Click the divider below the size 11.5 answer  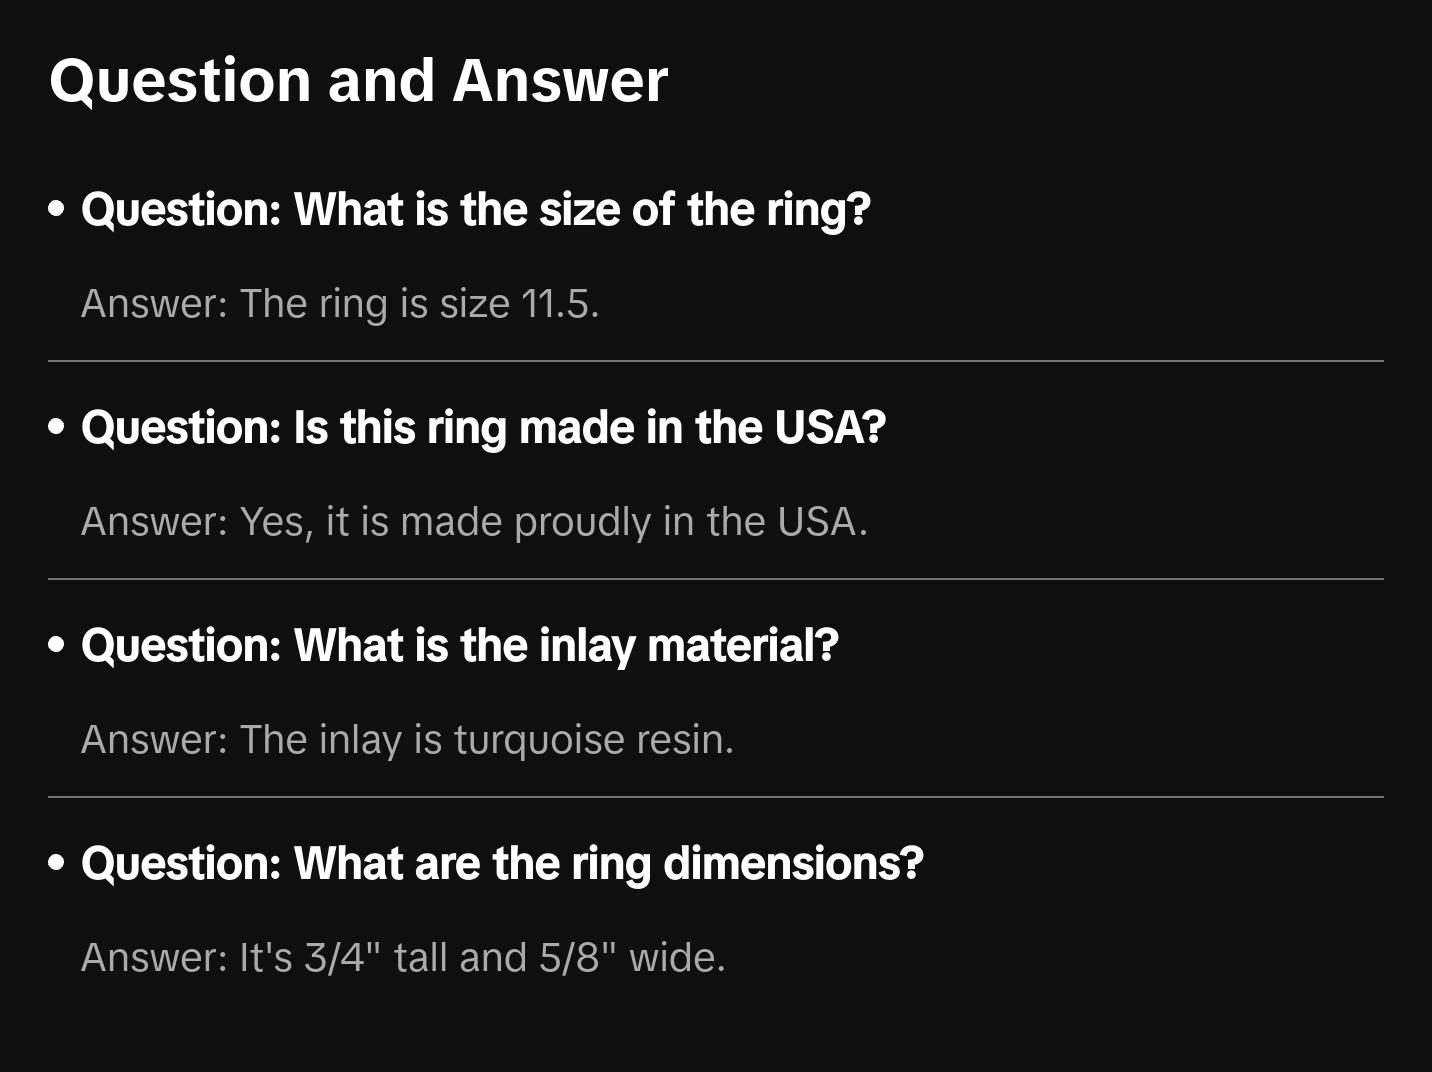coord(716,361)
